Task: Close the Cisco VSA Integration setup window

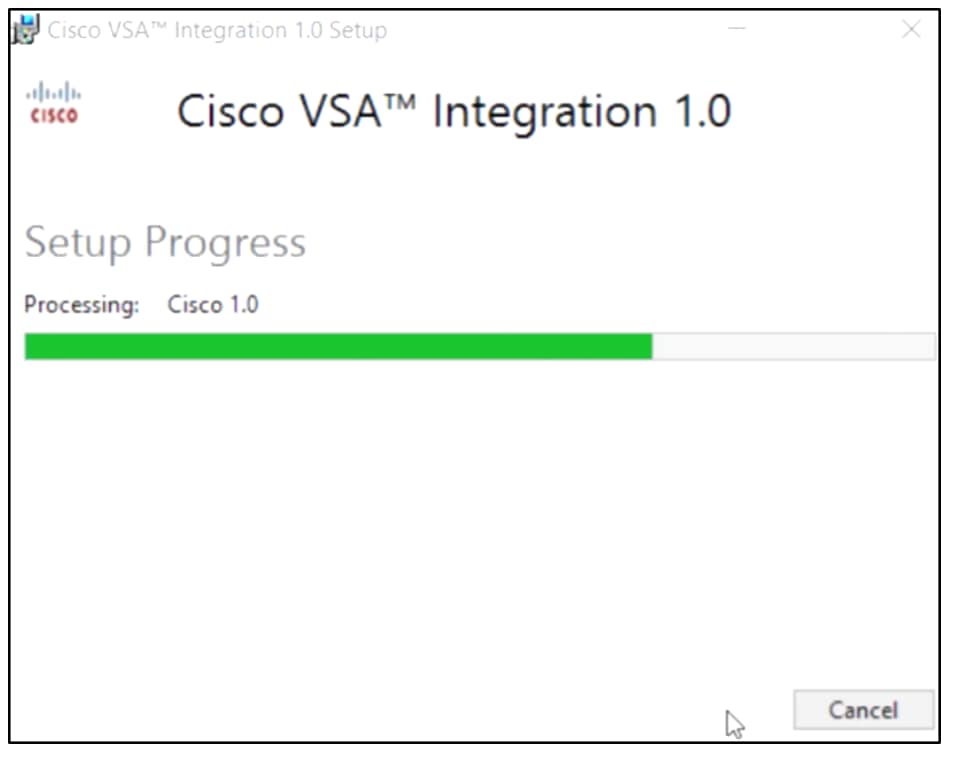Action: pyautogui.click(x=910, y=29)
